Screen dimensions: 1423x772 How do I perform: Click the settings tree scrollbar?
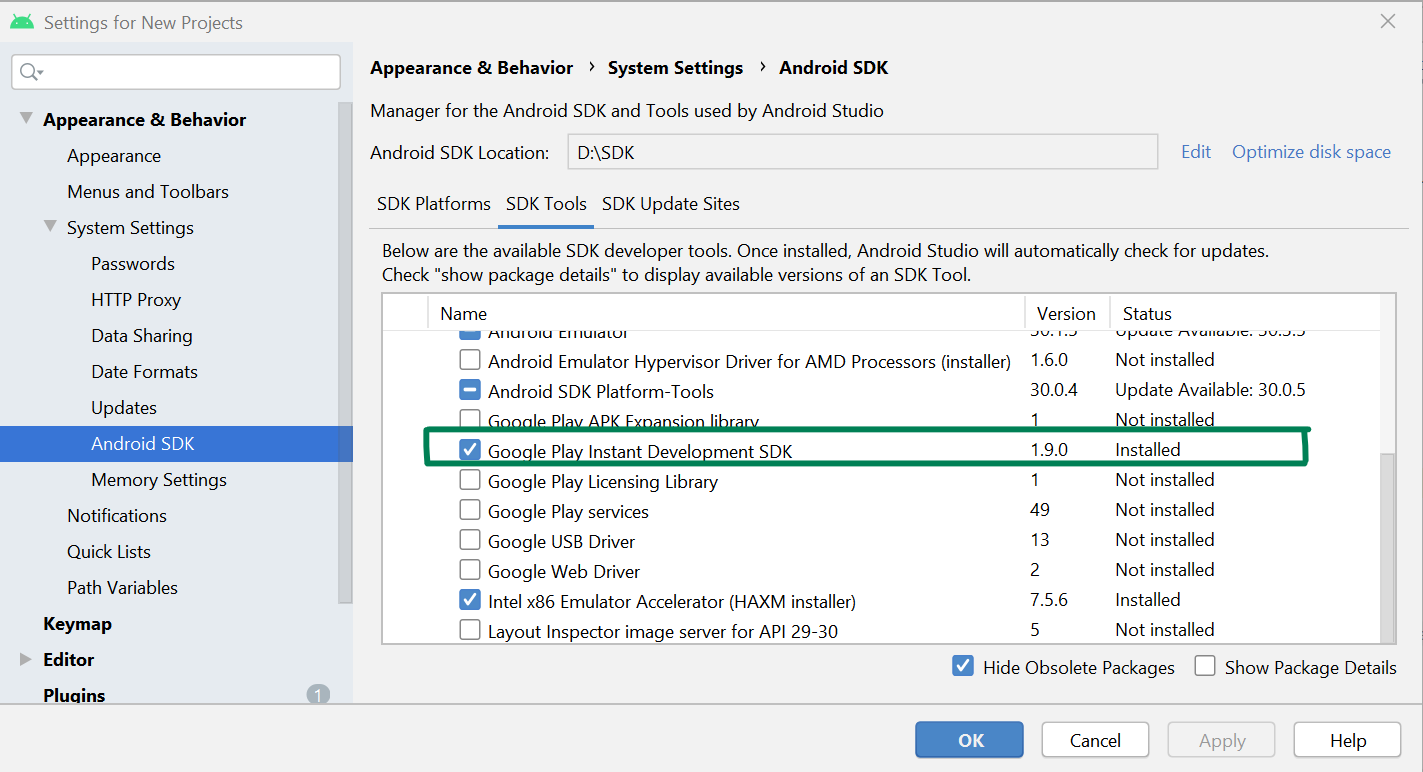pyautogui.click(x=345, y=352)
